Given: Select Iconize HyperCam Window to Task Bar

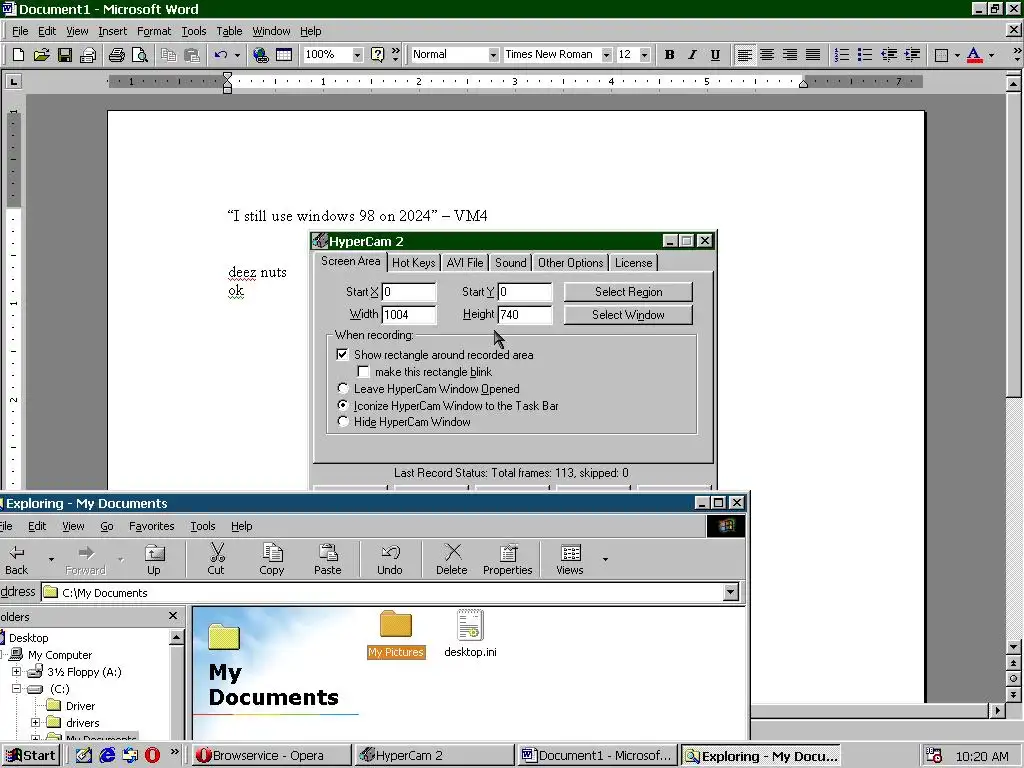Looking at the screenshot, I should [343, 406].
